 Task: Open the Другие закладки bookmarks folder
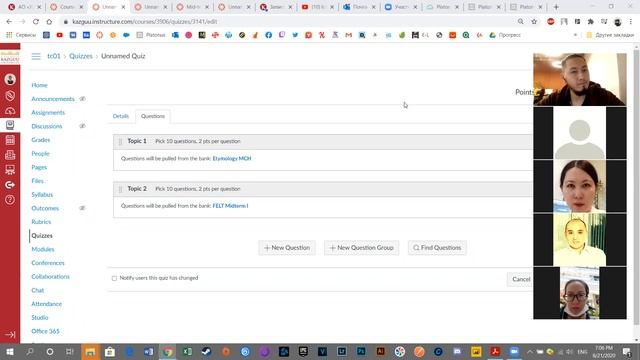[x=610, y=35]
